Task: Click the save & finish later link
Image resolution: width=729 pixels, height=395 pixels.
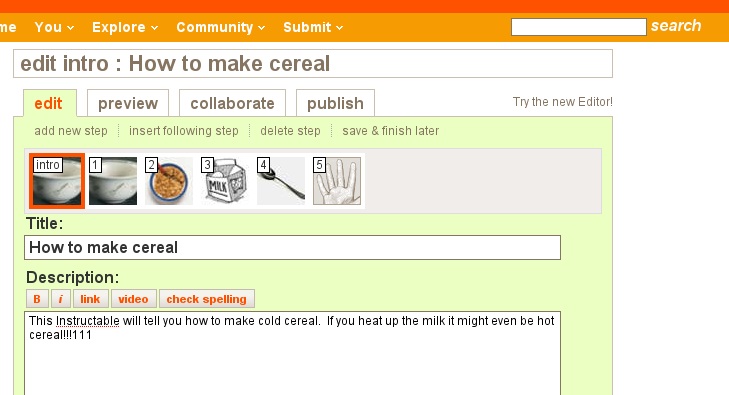Action: point(391,131)
